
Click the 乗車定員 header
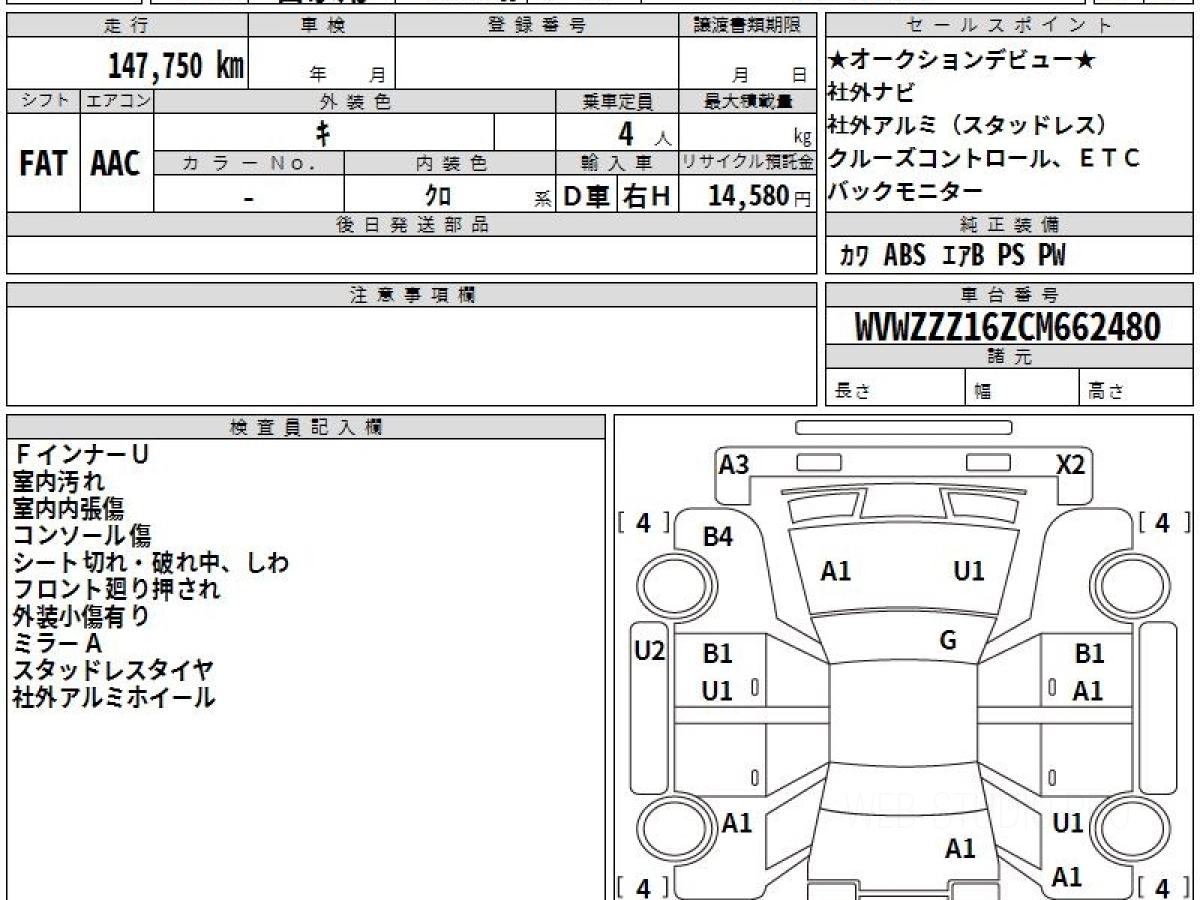point(617,101)
